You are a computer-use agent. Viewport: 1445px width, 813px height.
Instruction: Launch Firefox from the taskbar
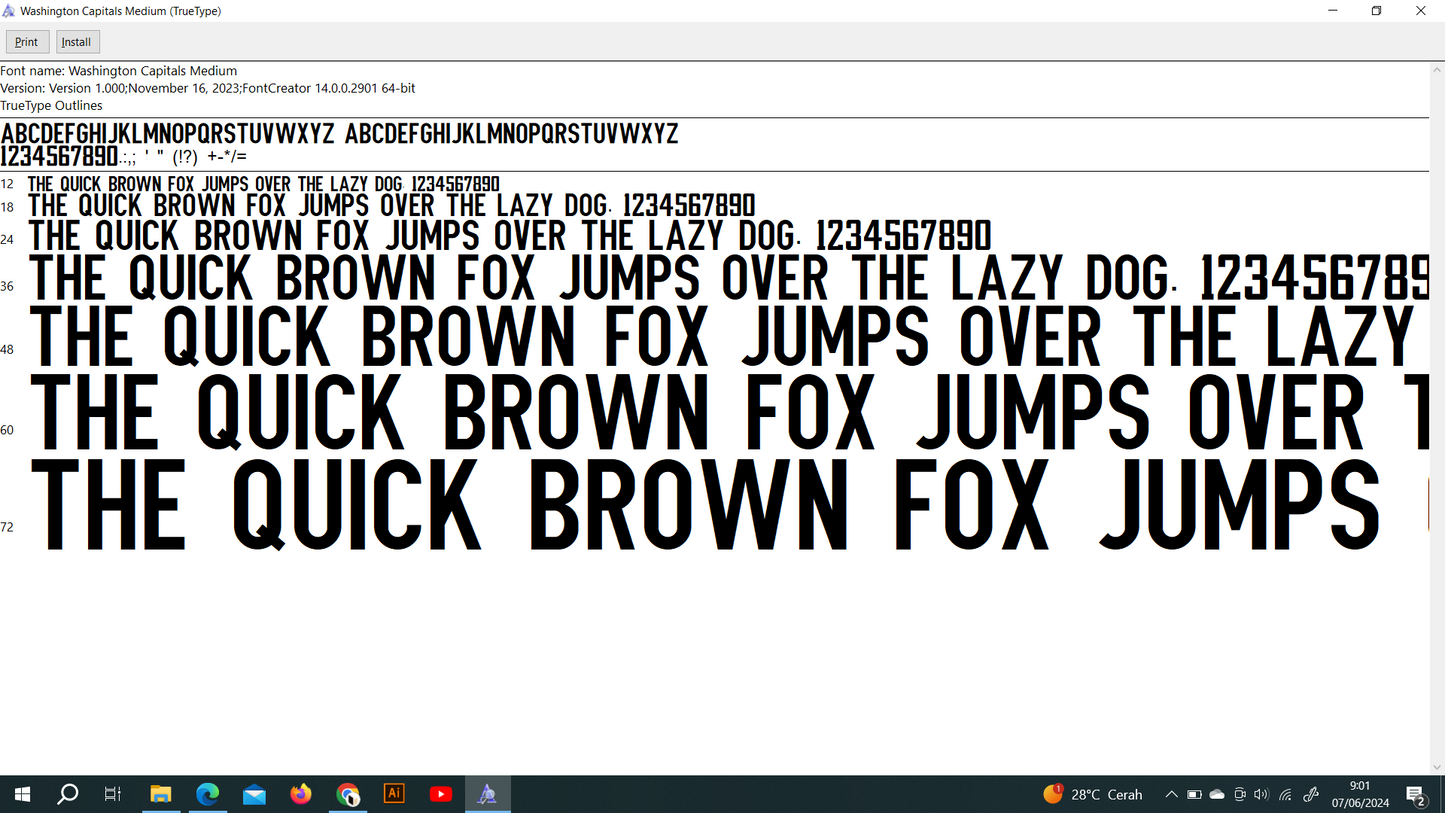point(301,794)
